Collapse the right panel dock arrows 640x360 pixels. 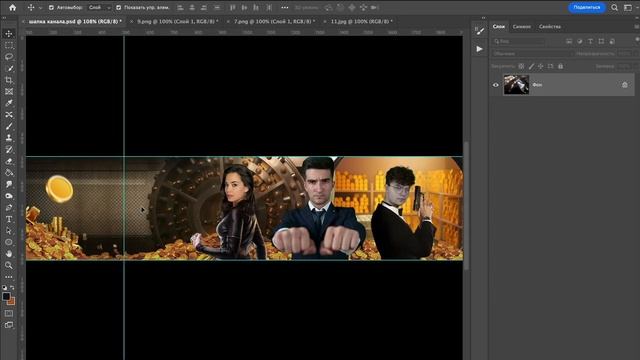tap(483, 18)
